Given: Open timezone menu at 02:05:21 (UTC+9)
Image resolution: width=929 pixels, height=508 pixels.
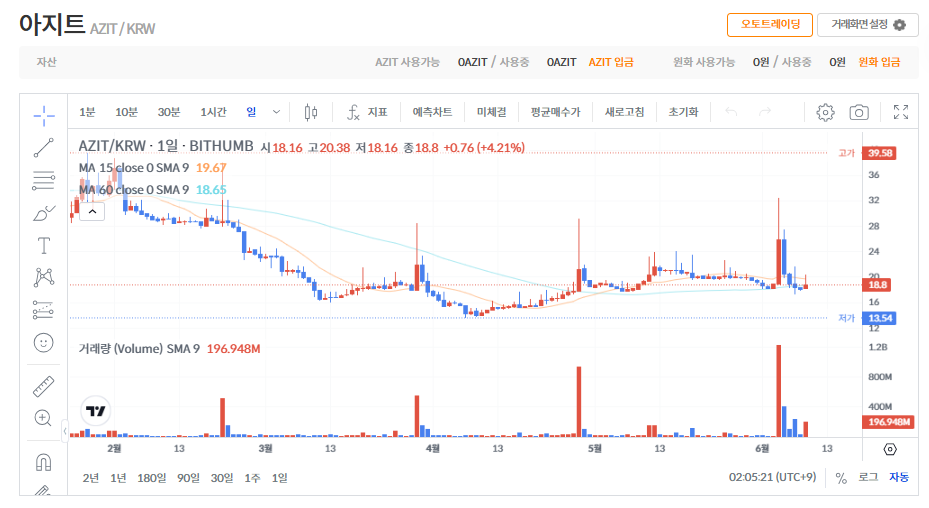Looking at the screenshot, I should [x=772, y=477].
